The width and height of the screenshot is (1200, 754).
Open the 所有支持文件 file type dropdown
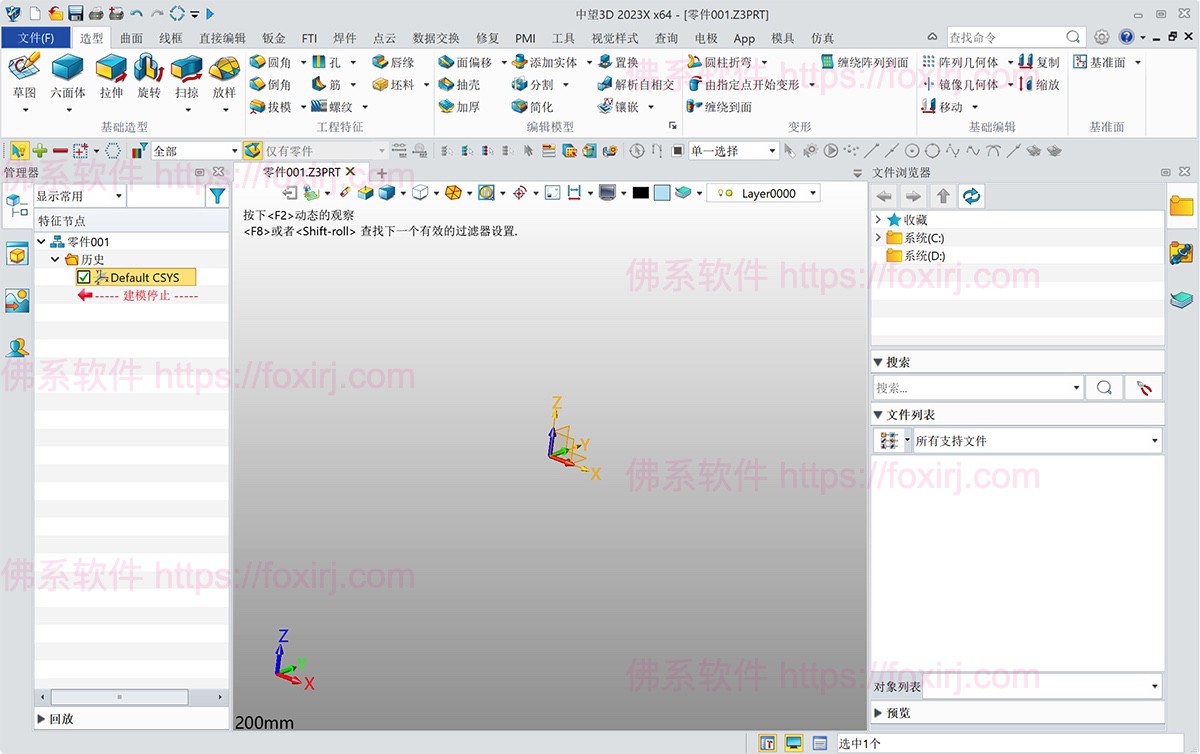[1154, 441]
